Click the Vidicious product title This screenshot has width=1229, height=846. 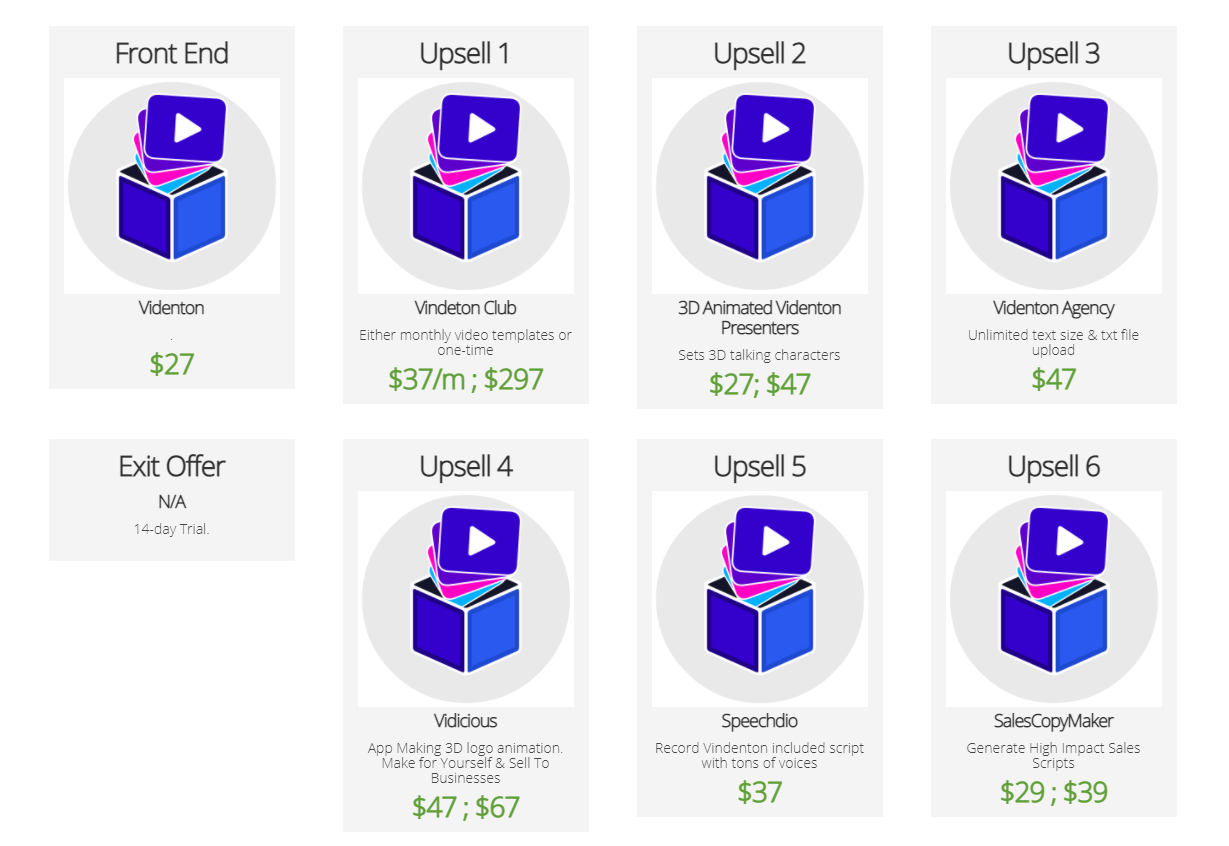466,721
